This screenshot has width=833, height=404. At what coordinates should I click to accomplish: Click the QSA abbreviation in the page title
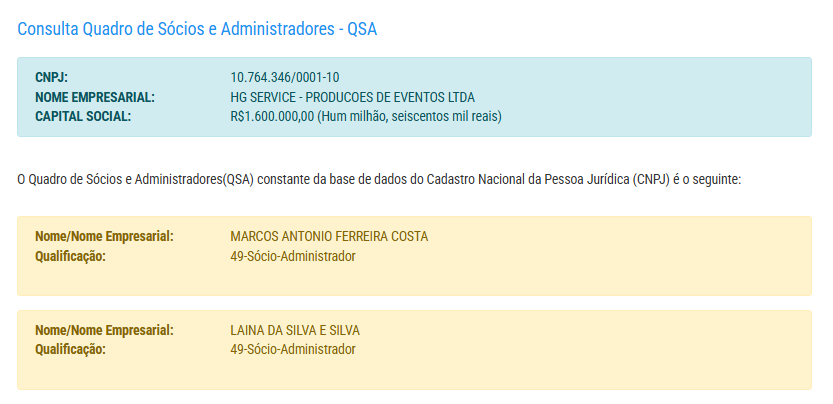361,29
